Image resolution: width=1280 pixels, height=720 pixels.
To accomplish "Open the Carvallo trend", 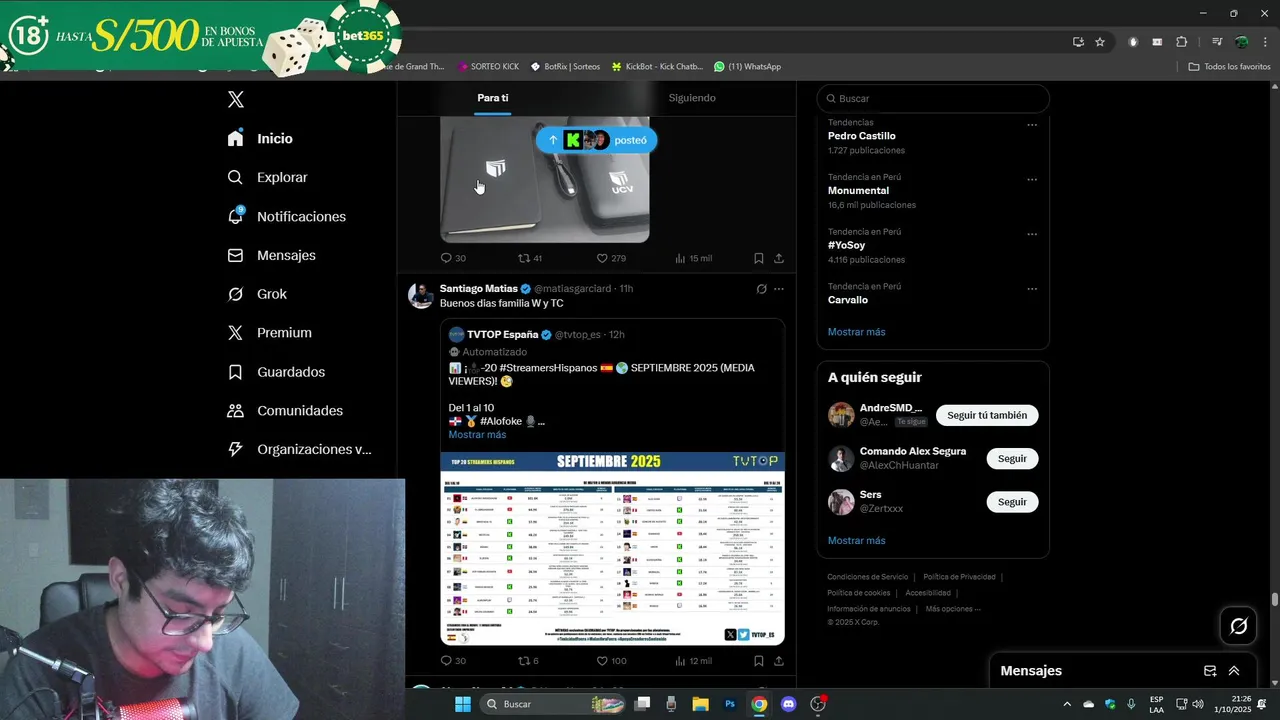I will pos(848,300).
